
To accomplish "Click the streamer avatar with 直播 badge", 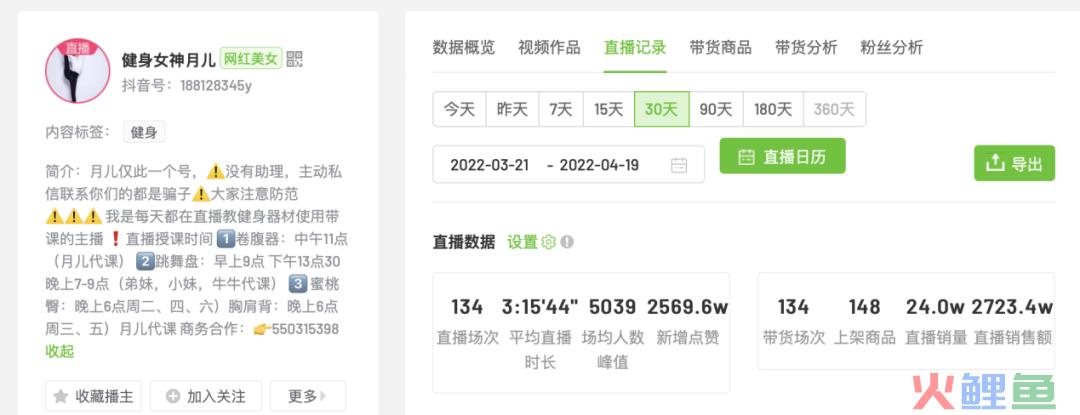I will [x=78, y=71].
